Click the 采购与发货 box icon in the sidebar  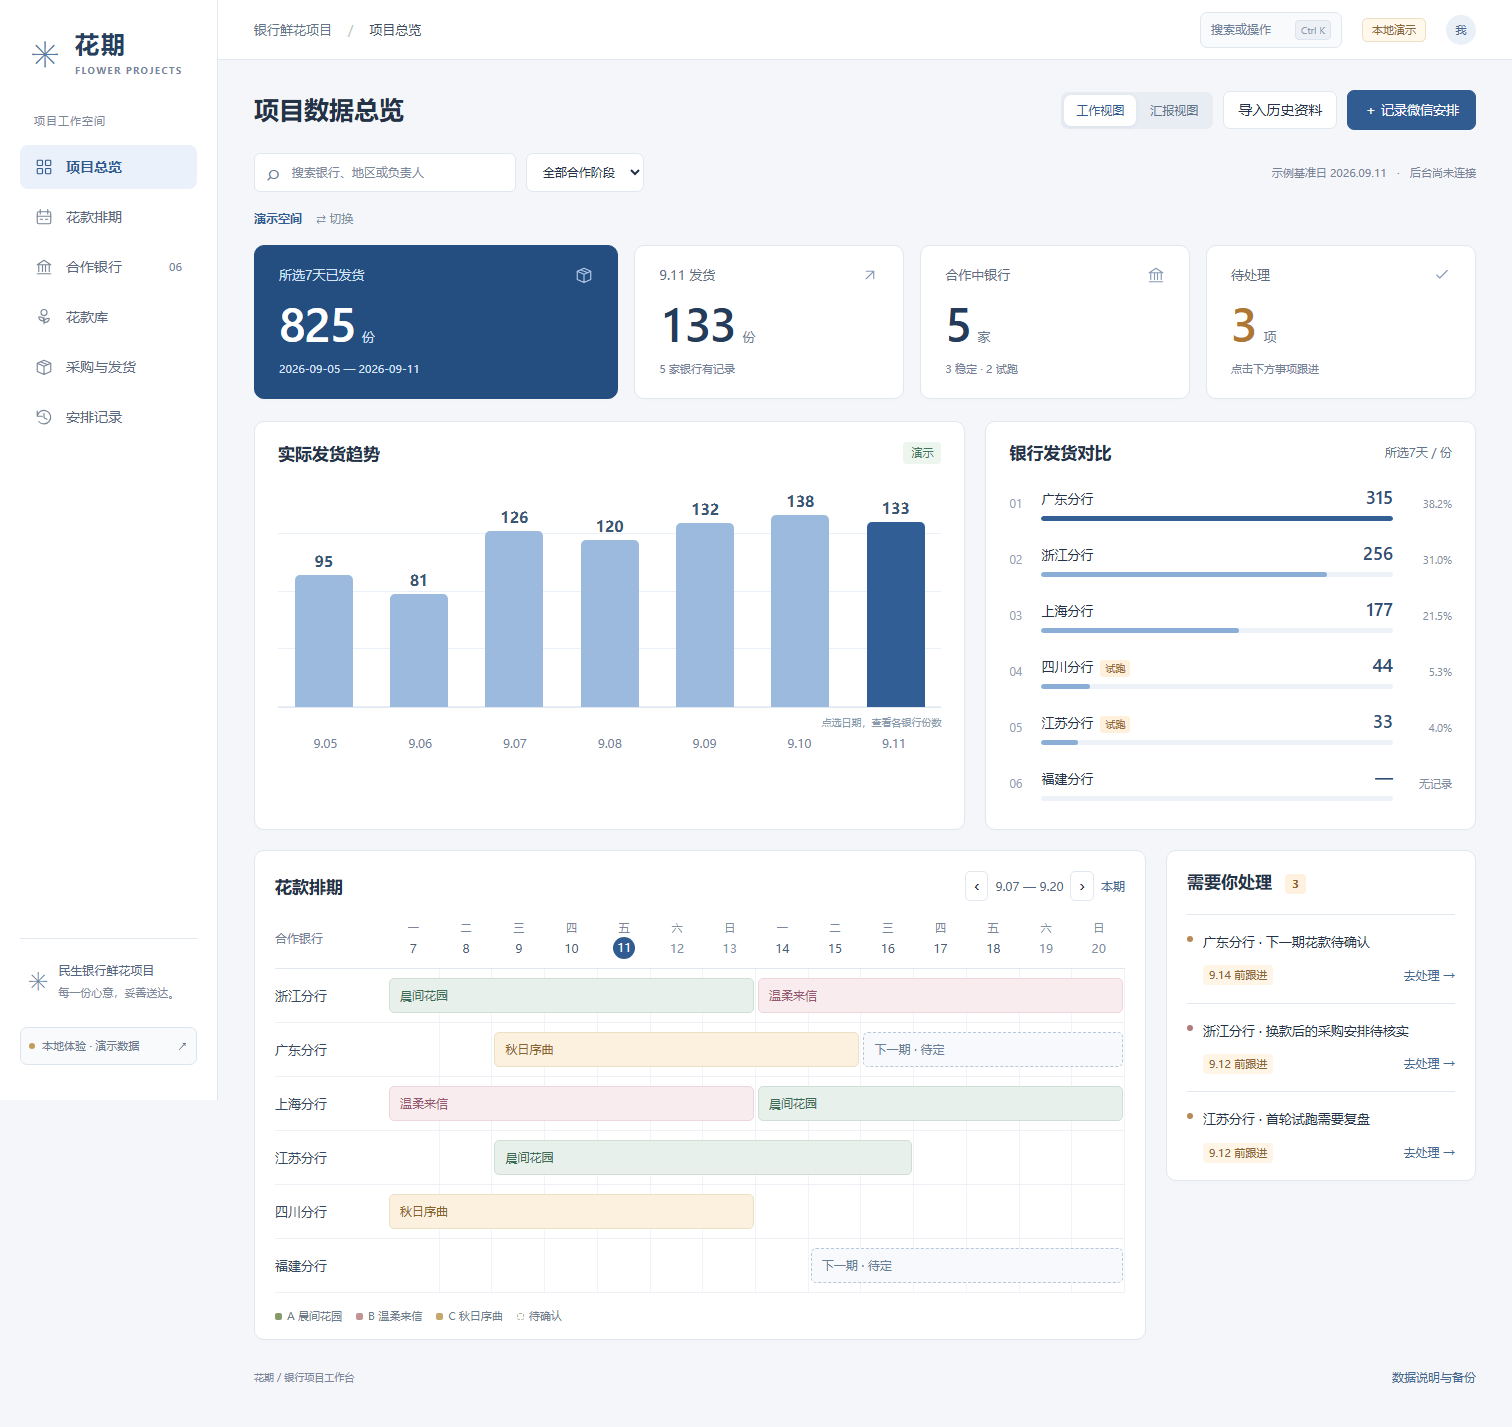coord(44,367)
